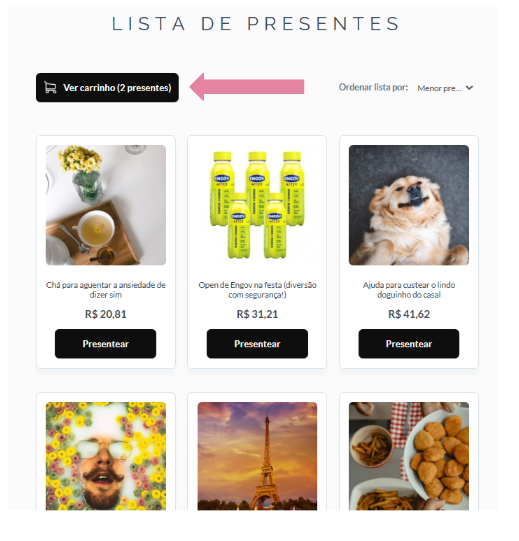
Task: Open Ver carrinho with 2 presentes
Action: pos(107,88)
